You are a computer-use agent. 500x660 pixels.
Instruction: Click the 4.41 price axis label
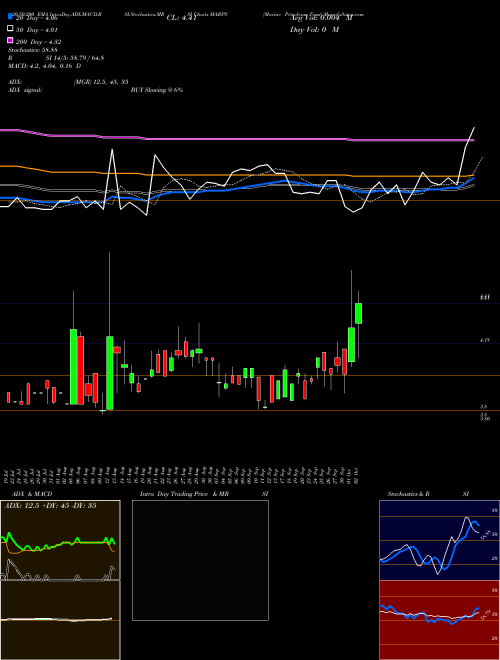(484, 298)
